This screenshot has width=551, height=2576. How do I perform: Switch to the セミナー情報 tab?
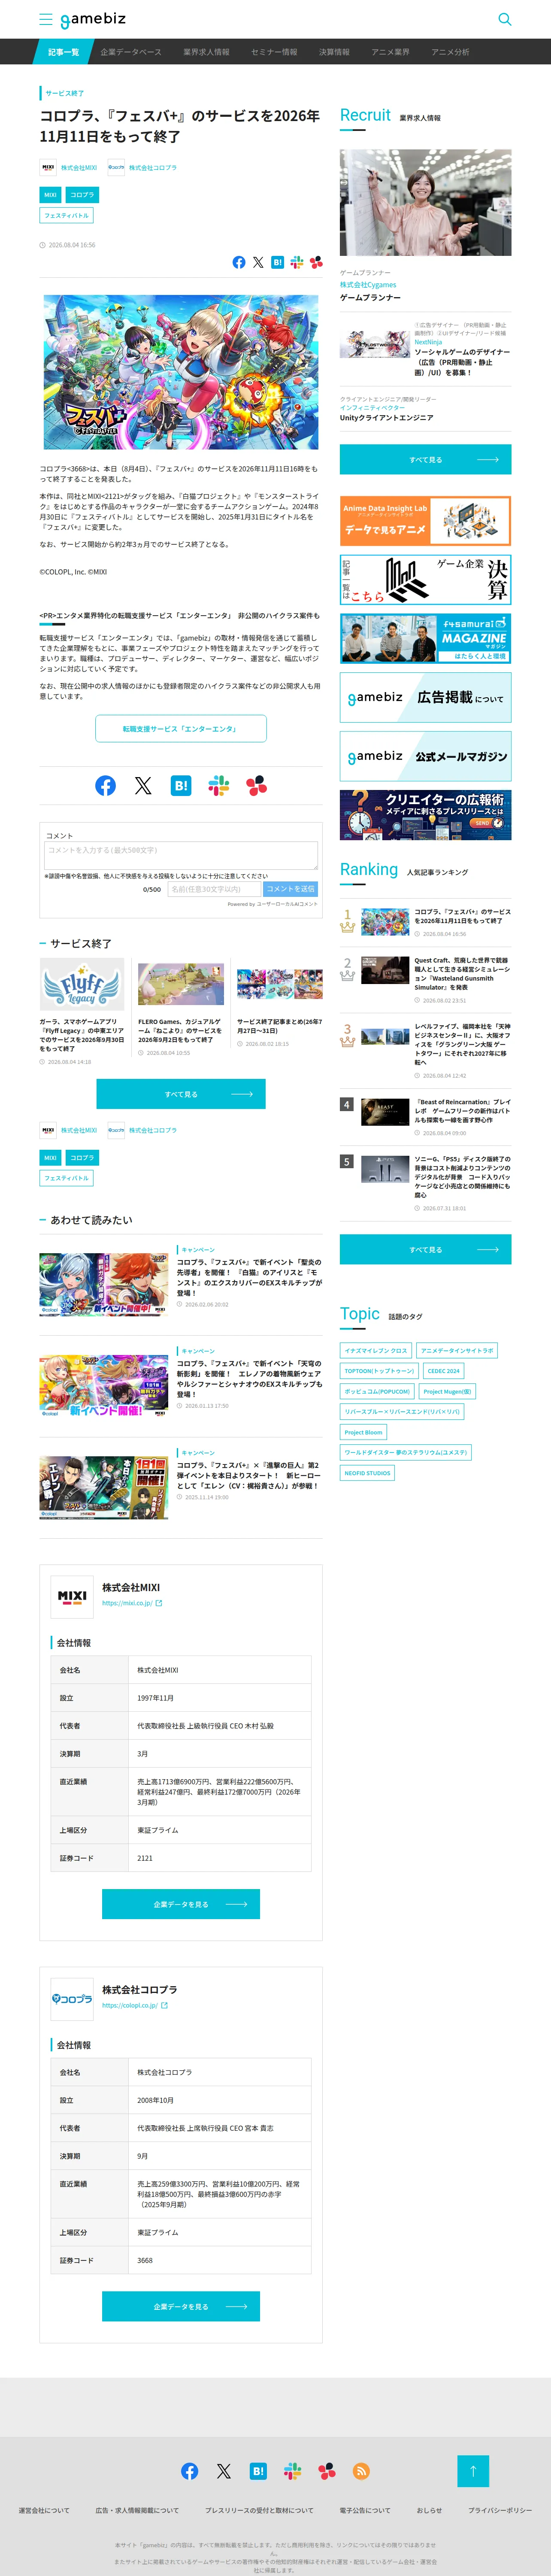pos(274,52)
